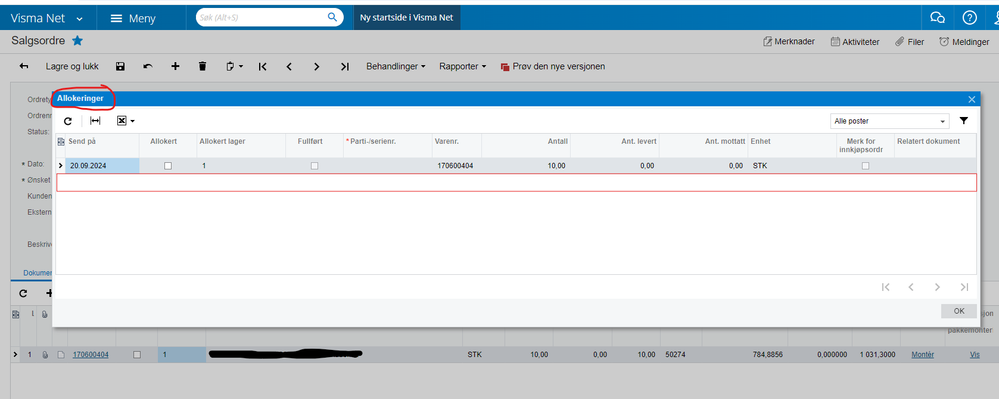Click the Vis link in order line
The image size is (999, 399).
click(x=974, y=355)
